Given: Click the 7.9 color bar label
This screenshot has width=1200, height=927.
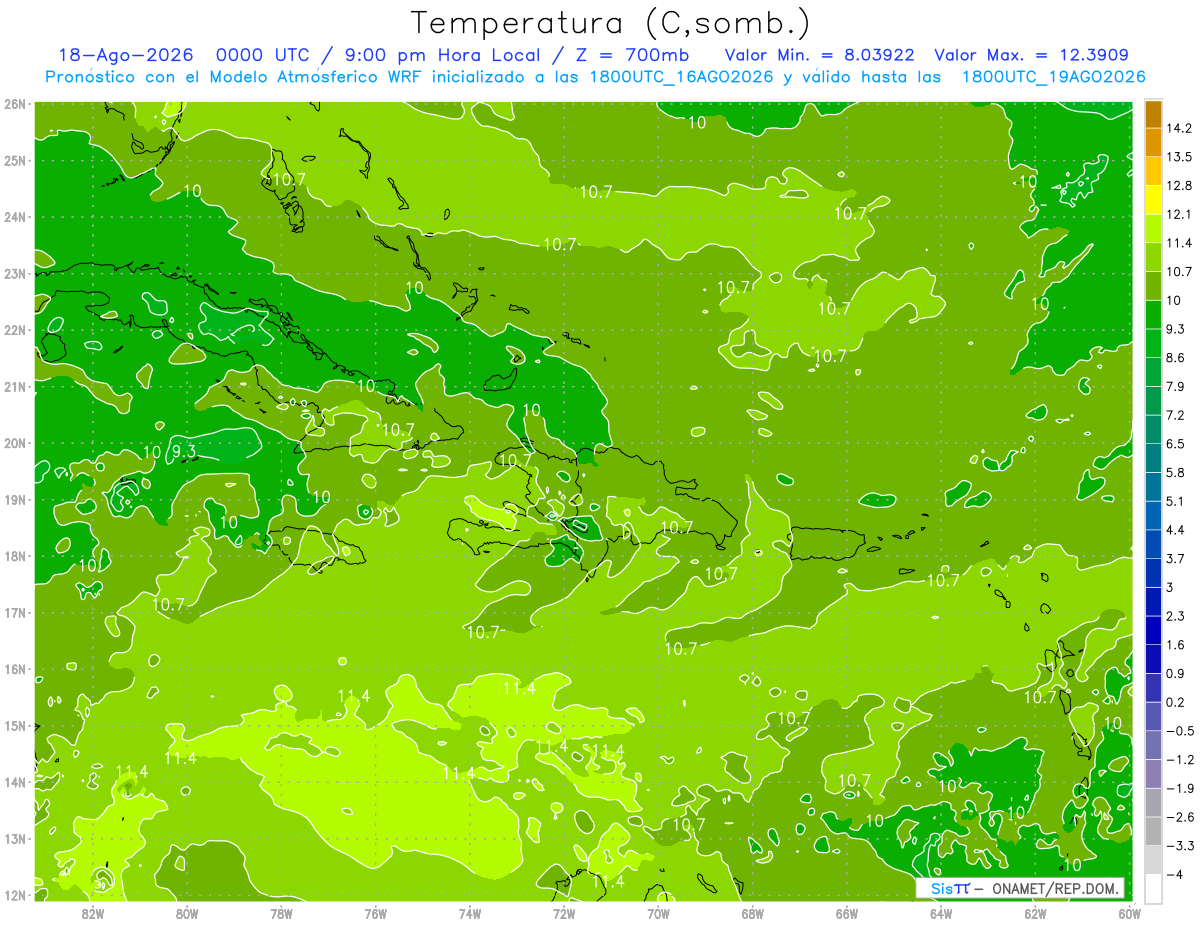Looking at the screenshot, I should pyautogui.click(x=1176, y=386).
